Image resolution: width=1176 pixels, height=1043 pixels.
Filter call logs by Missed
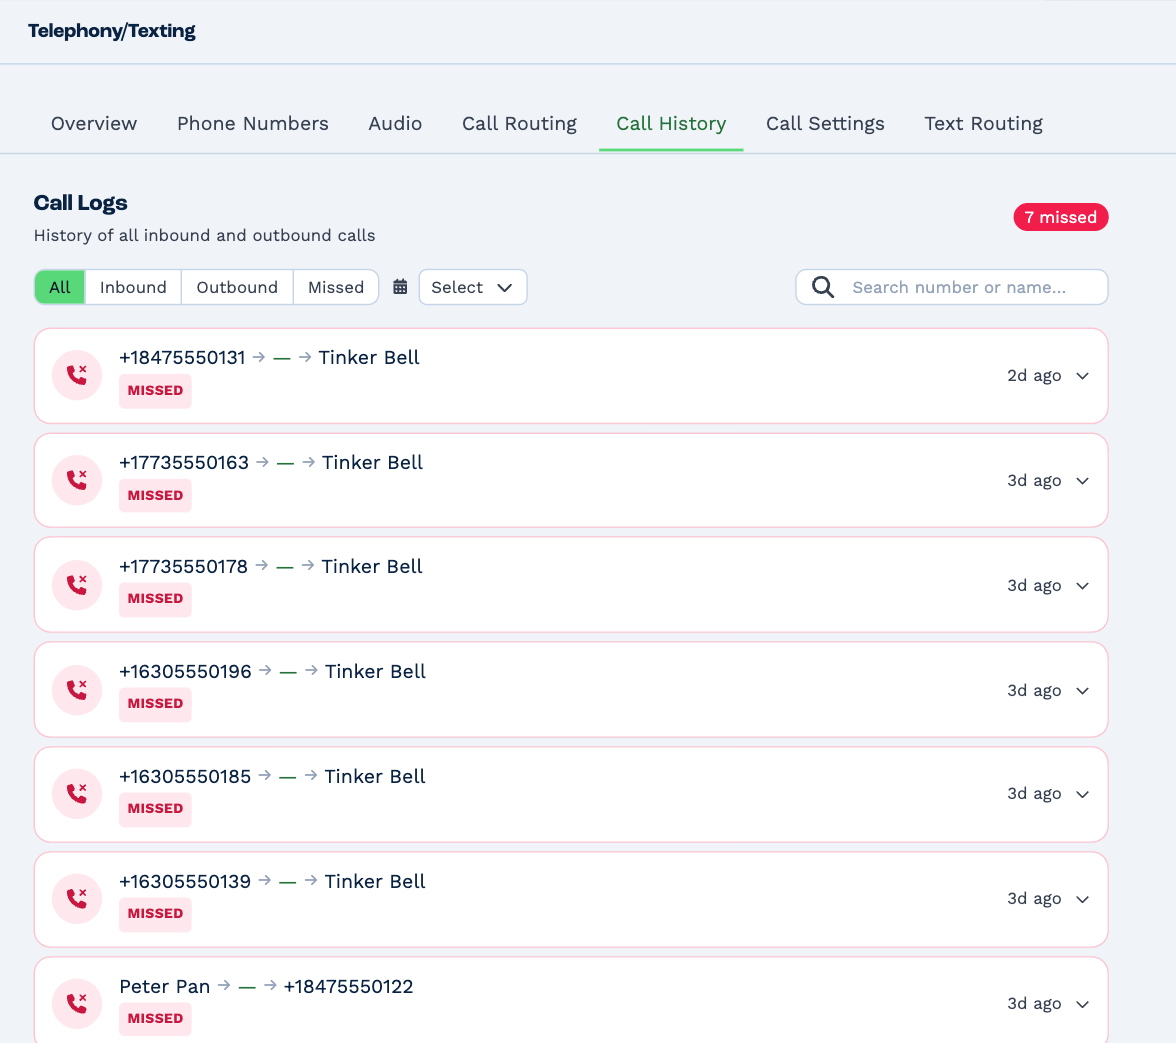[x=336, y=287]
